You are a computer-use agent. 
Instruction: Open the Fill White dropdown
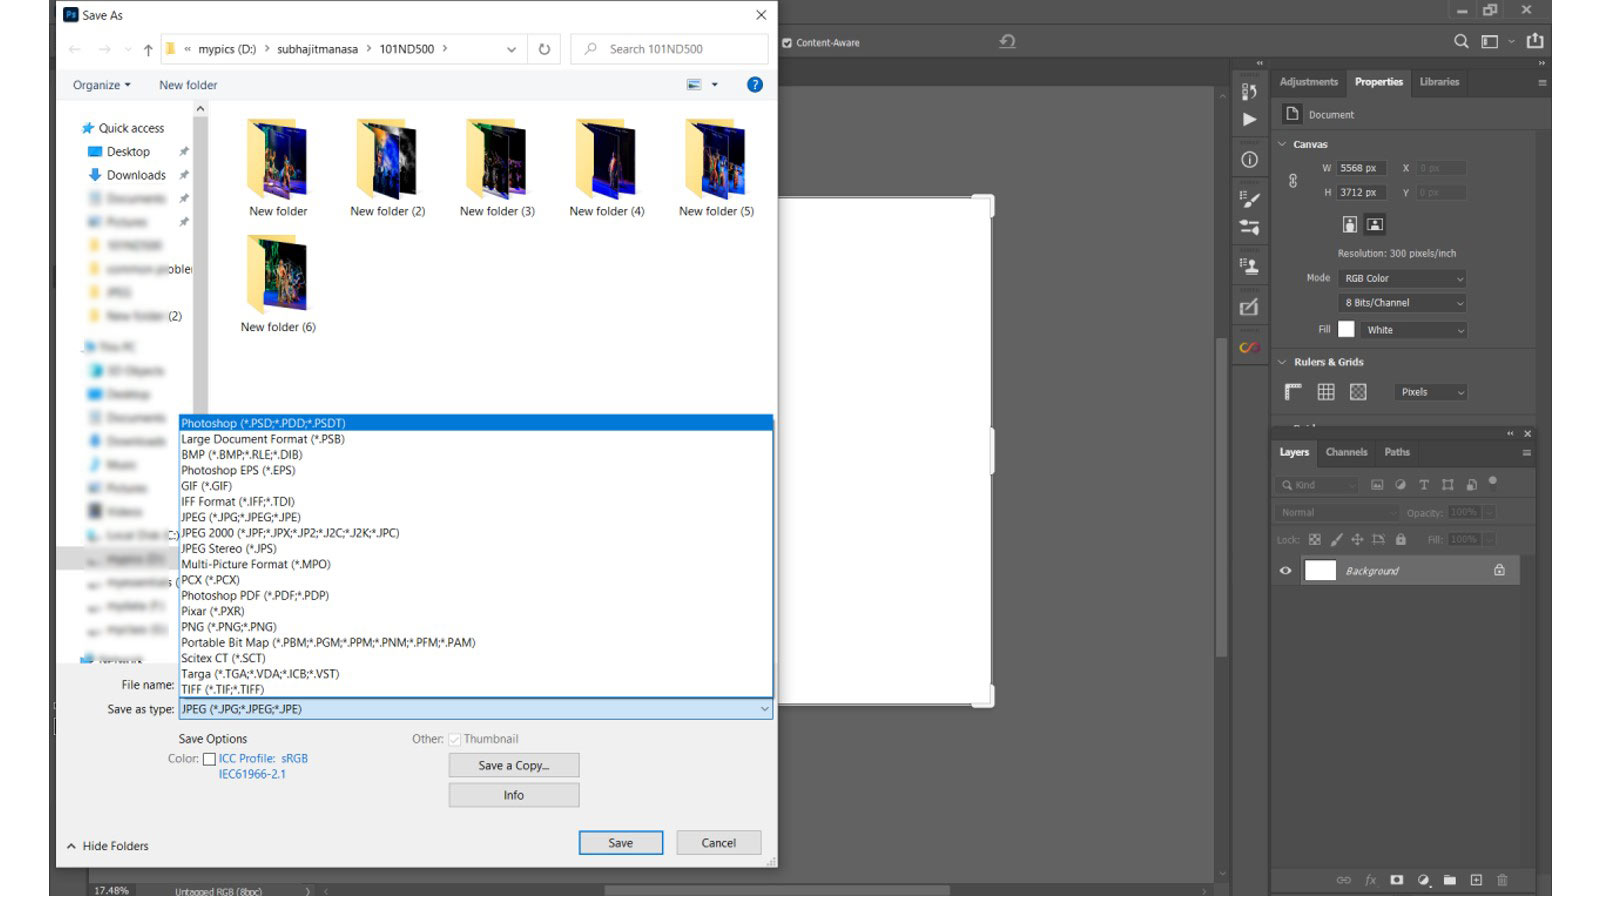(1414, 330)
